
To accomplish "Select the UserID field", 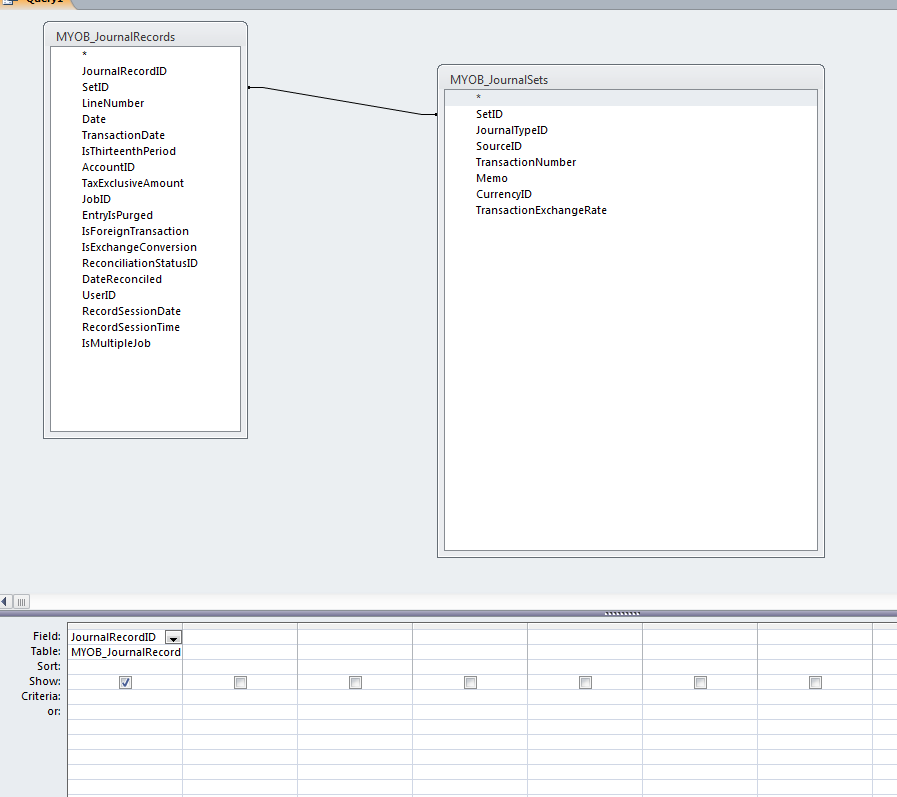I will [145, 295].
